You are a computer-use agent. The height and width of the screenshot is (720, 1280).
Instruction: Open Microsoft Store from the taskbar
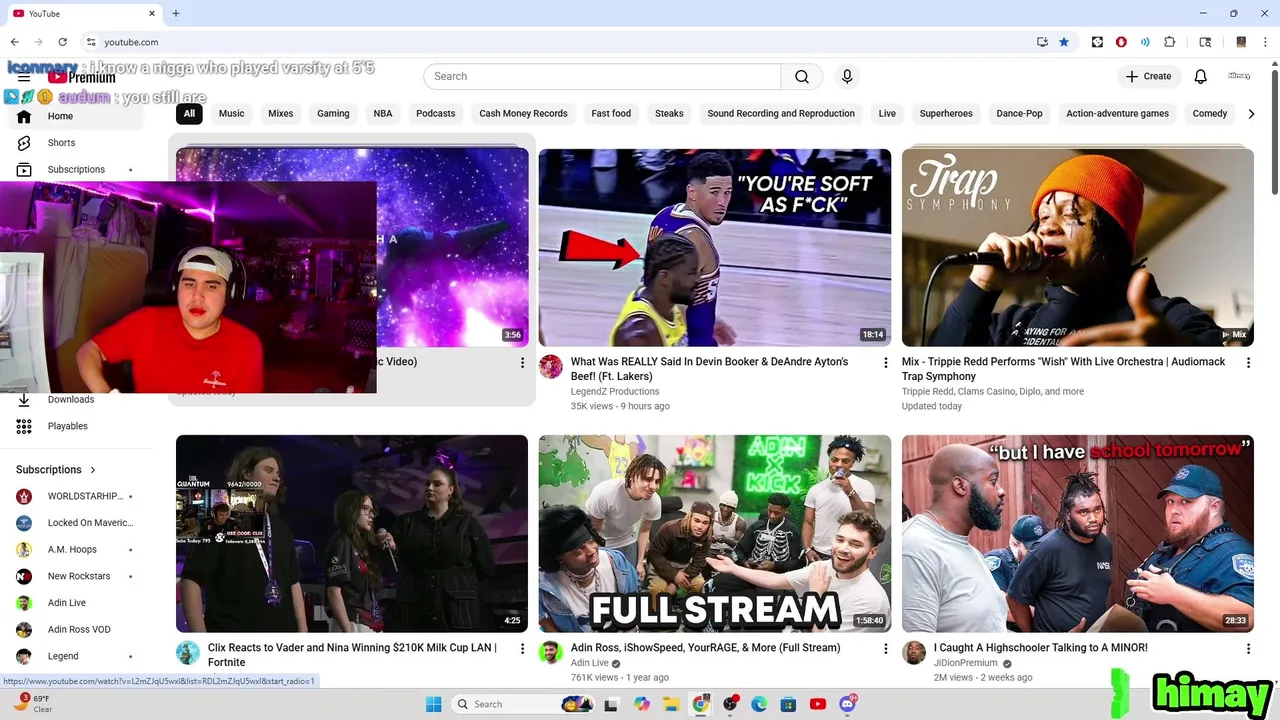[x=788, y=704]
